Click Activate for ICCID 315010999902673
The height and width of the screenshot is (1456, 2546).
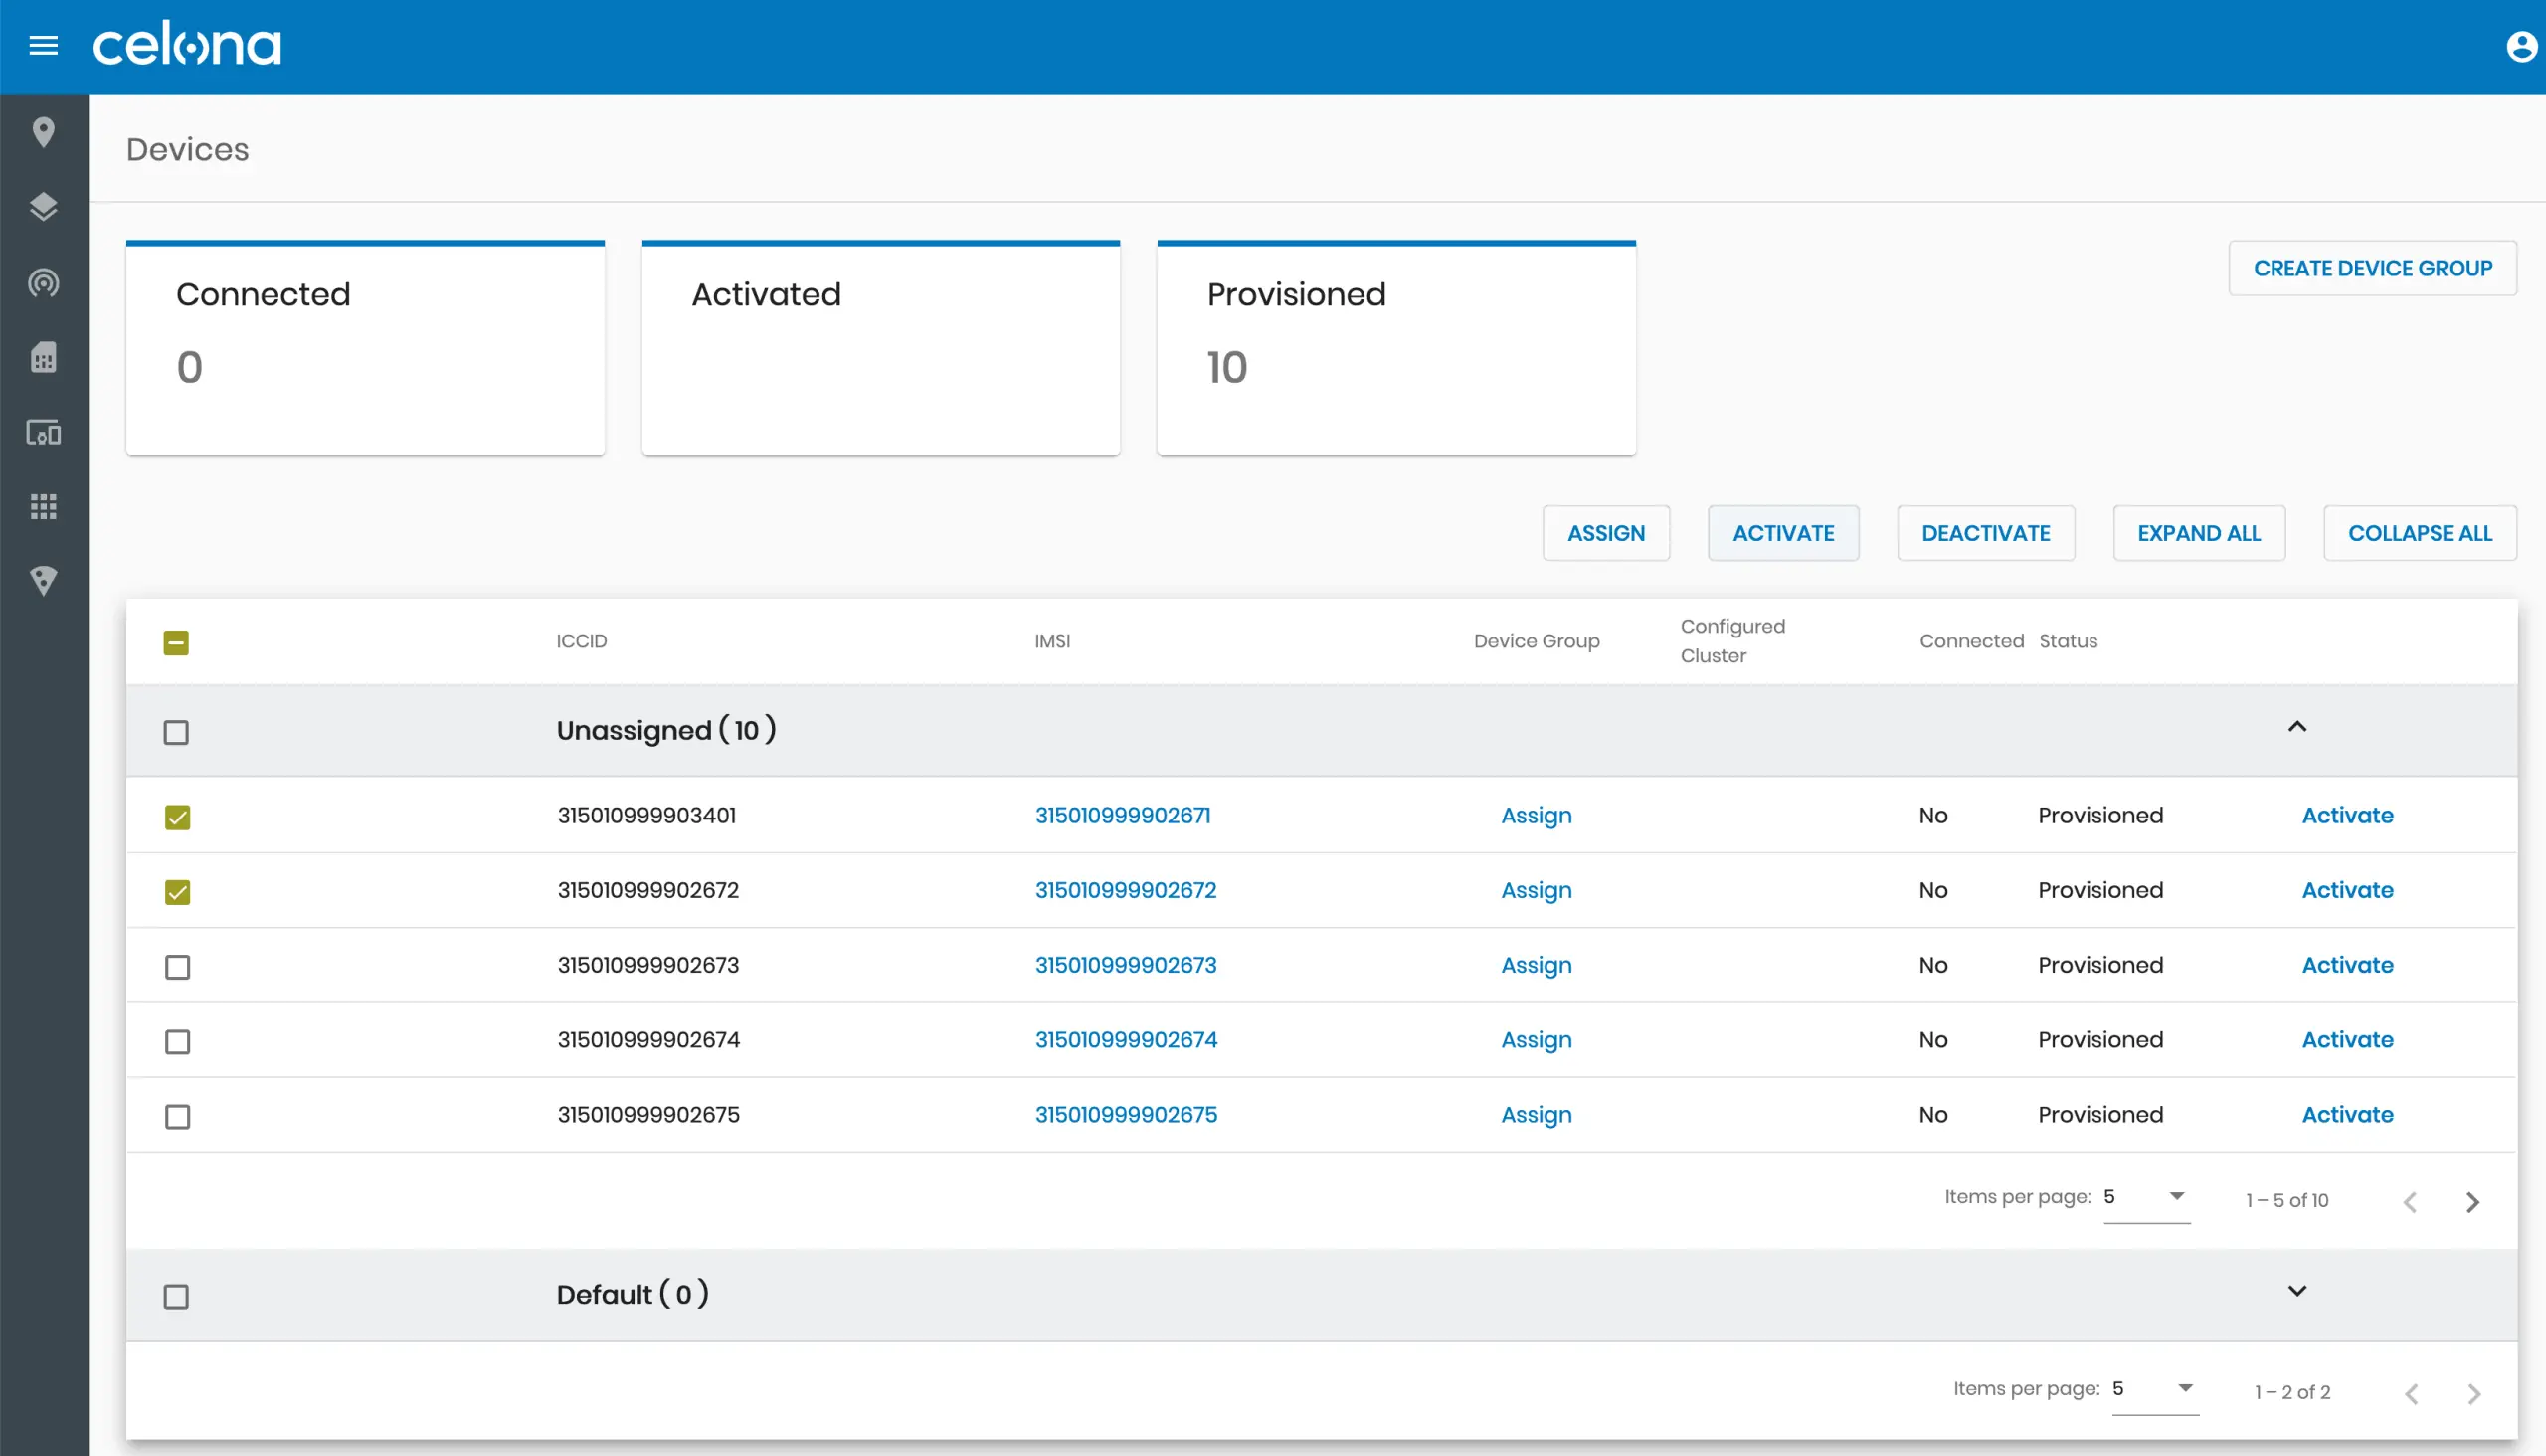(x=2347, y=966)
